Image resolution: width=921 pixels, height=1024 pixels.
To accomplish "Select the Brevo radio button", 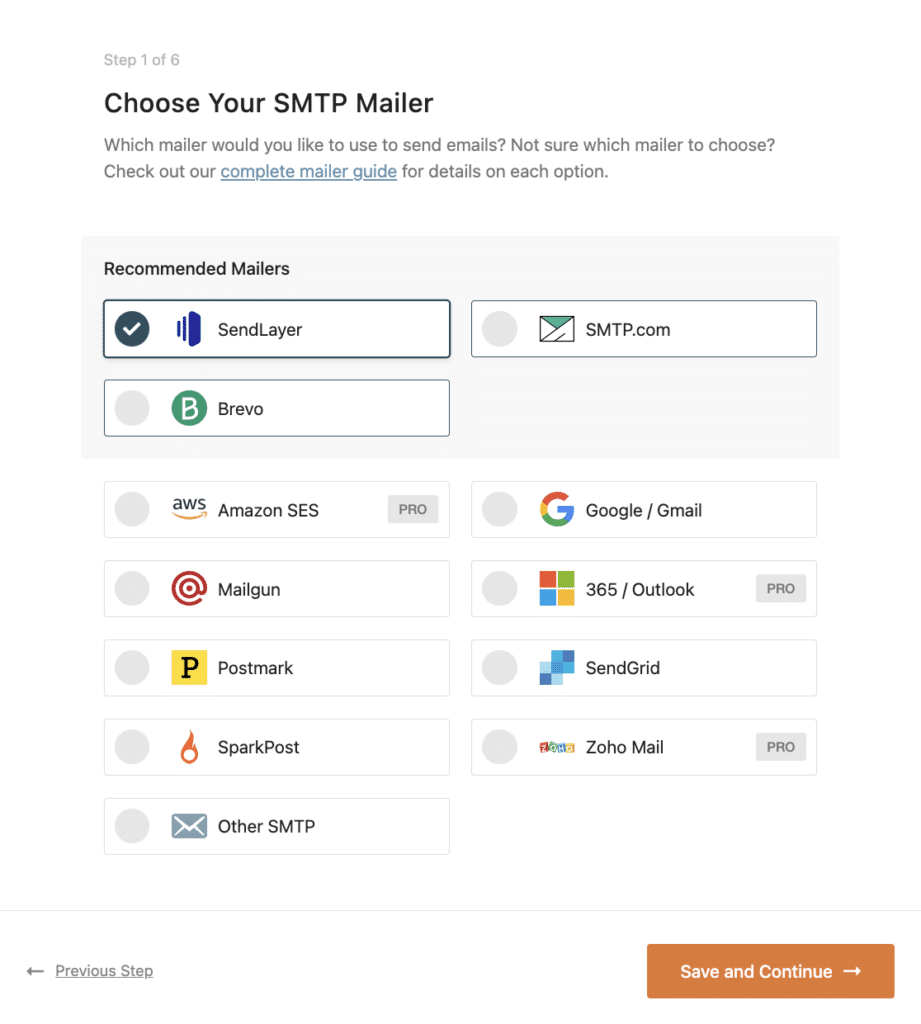I will click(132, 408).
